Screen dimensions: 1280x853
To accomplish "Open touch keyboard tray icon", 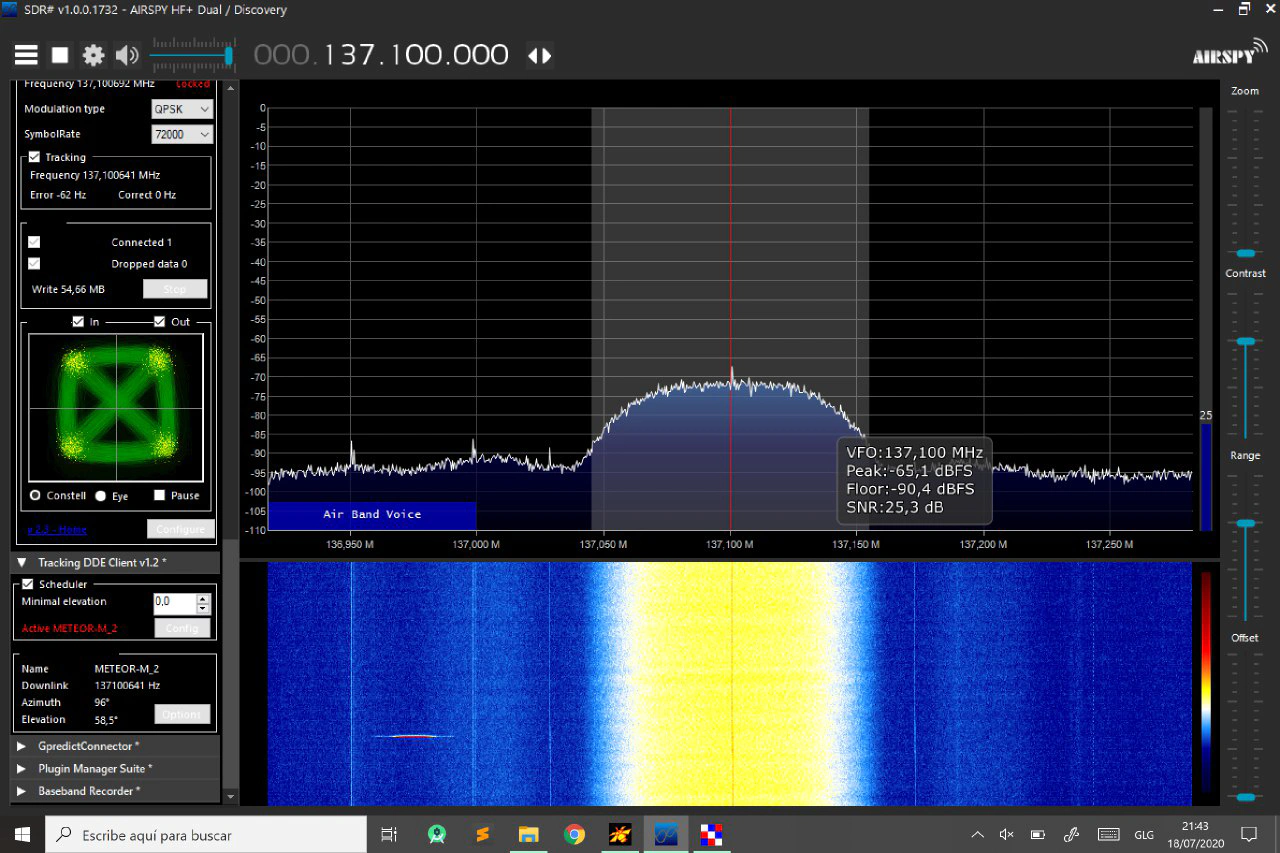I will click(x=1108, y=835).
